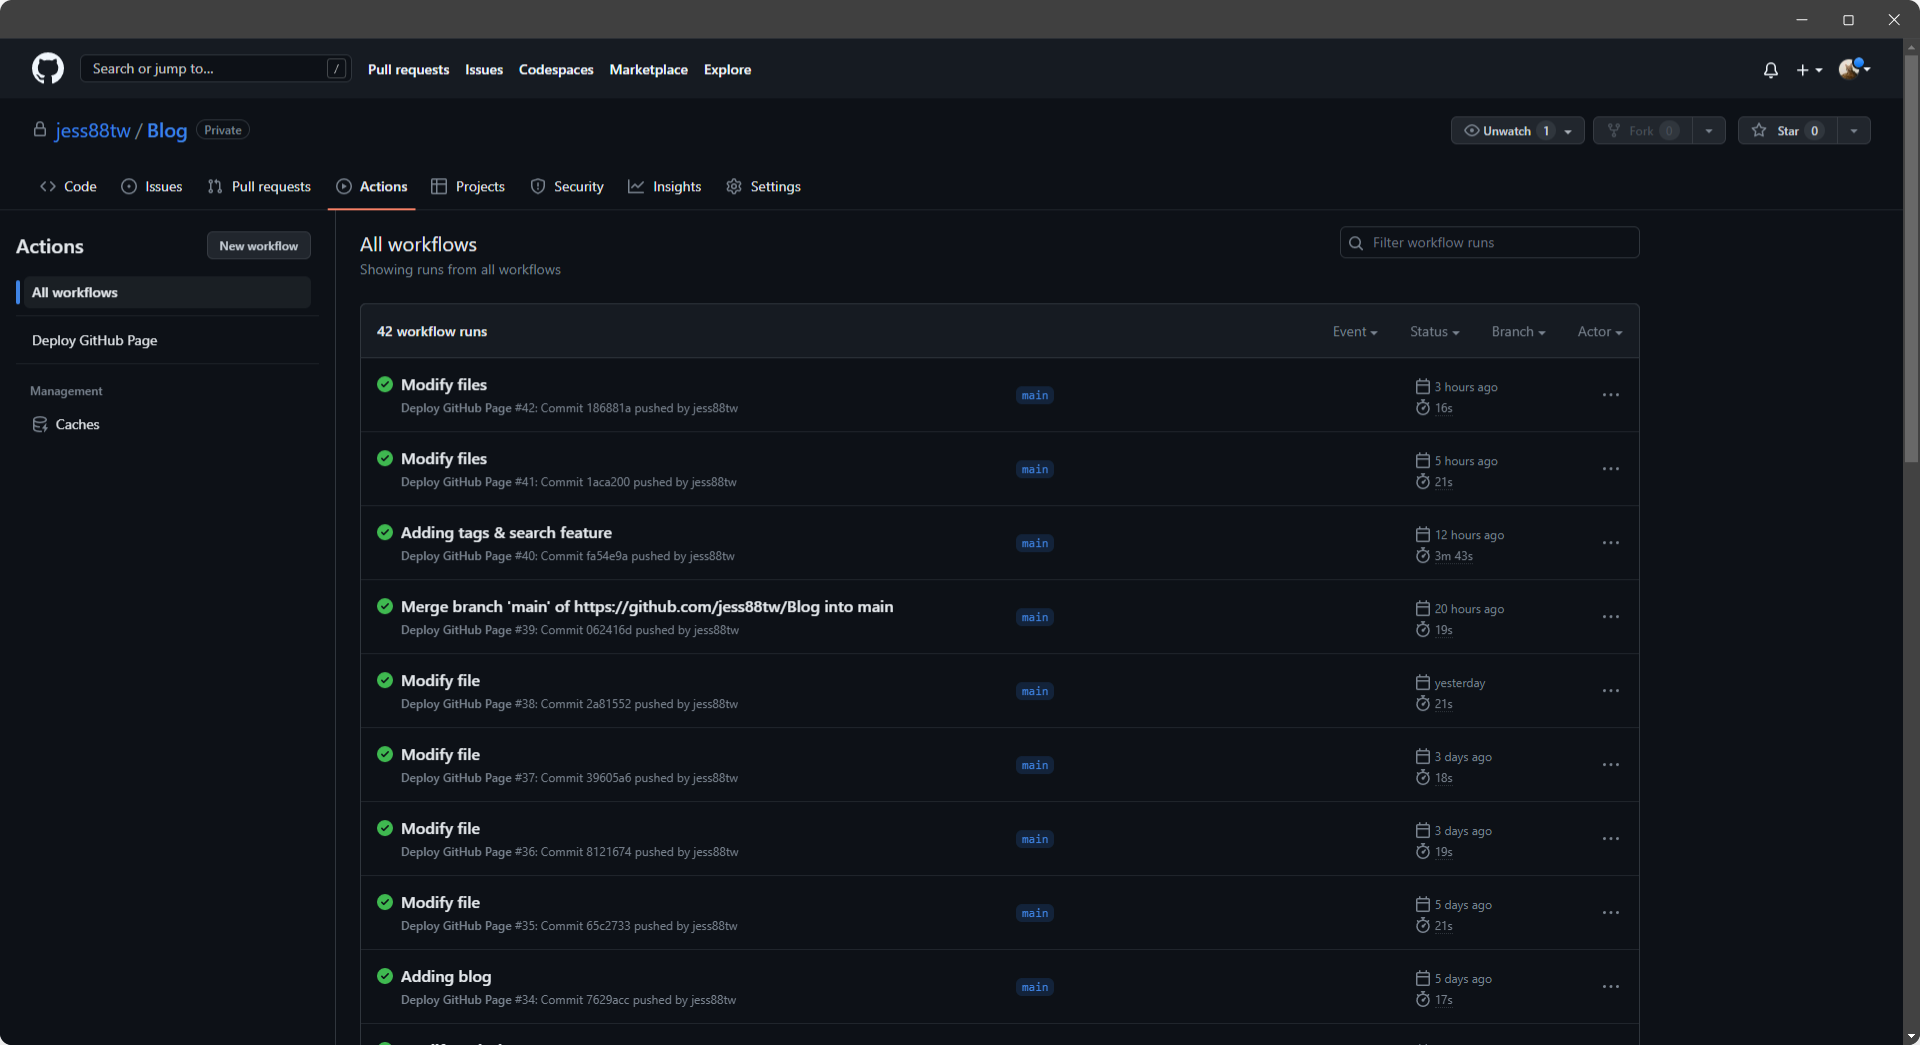This screenshot has width=1920, height=1045.
Task: Switch to the repo Pull requests tab
Action: point(260,187)
